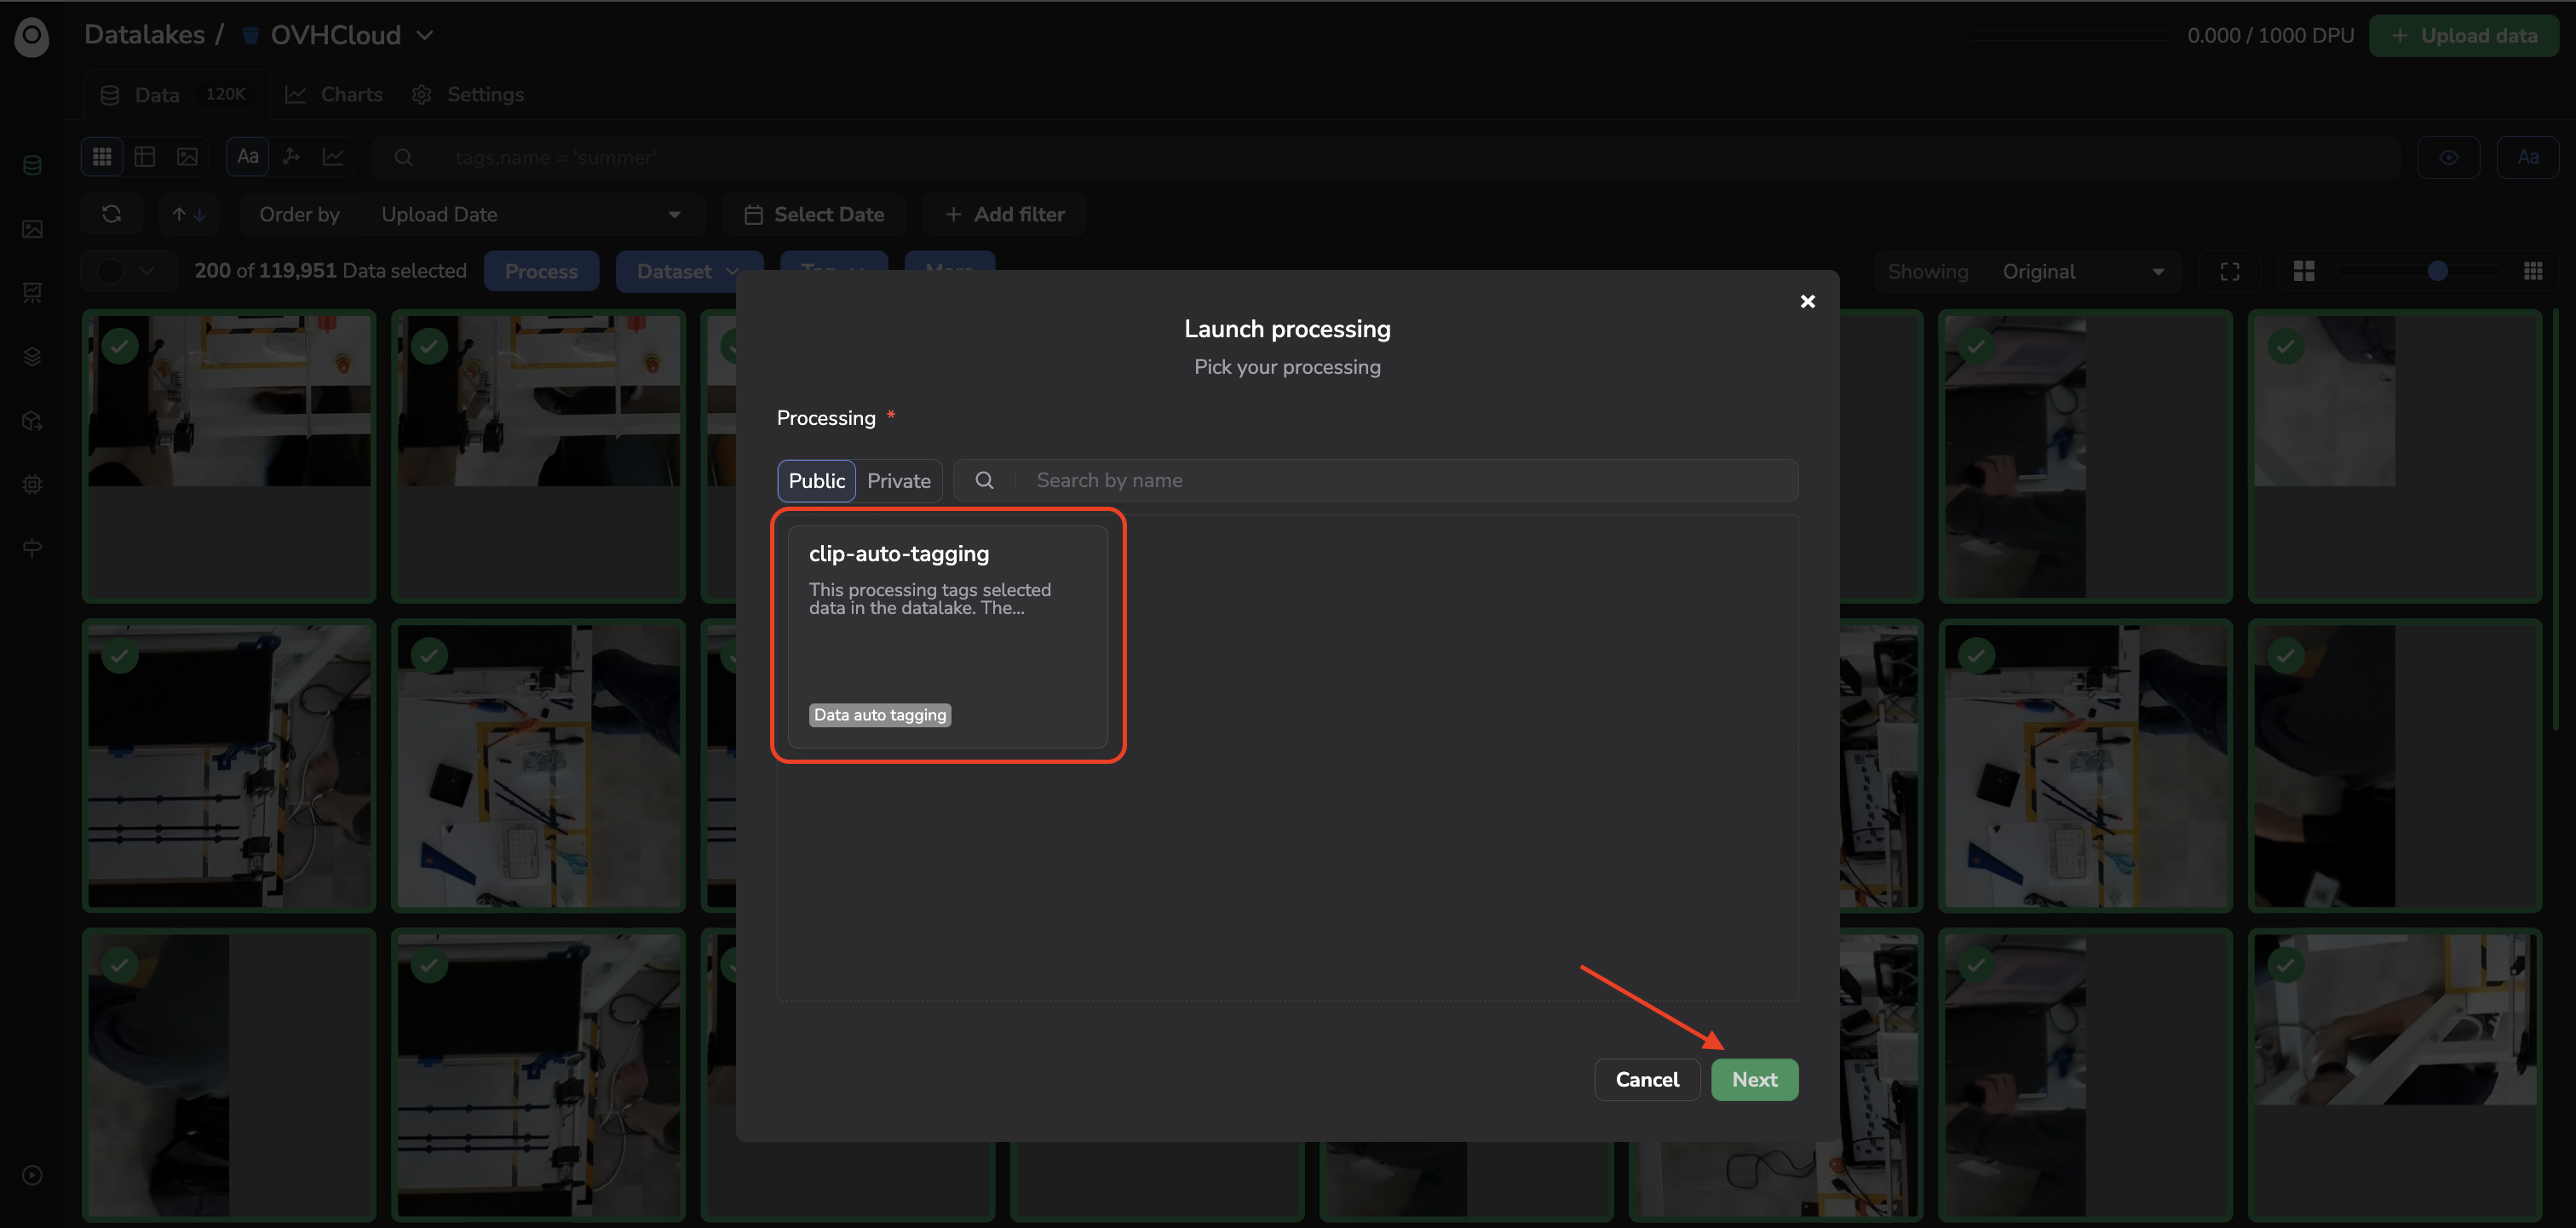Open the layers stack icon in left sidebar

tap(32, 357)
